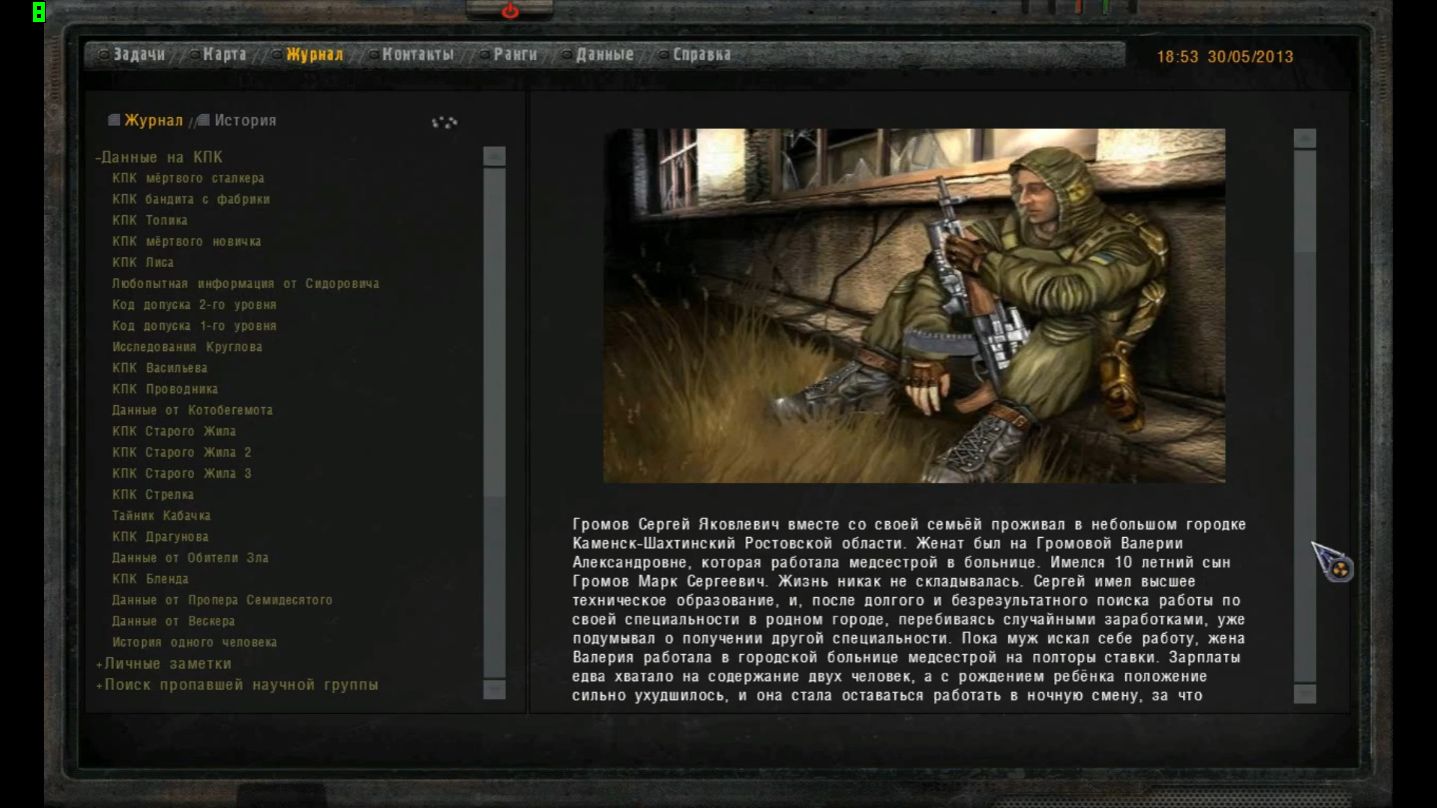Switch to the Карта tab
The width and height of the screenshot is (1437, 808).
pyautogui.click(x=224, y=55)
